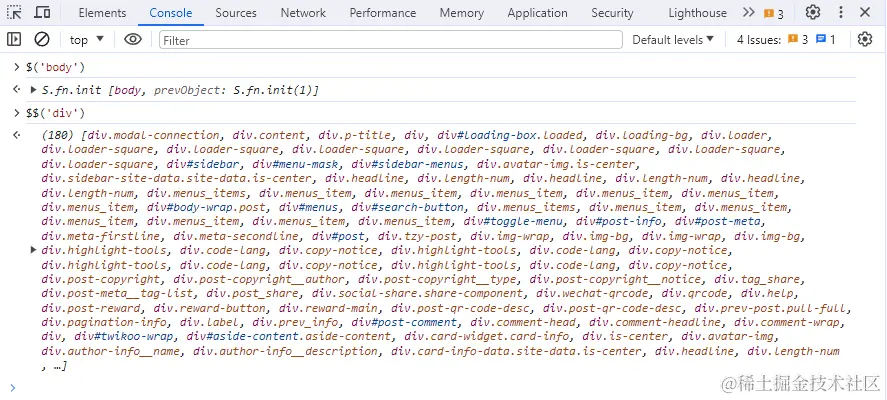Click div.author-info__description in the output

point(286,351)
